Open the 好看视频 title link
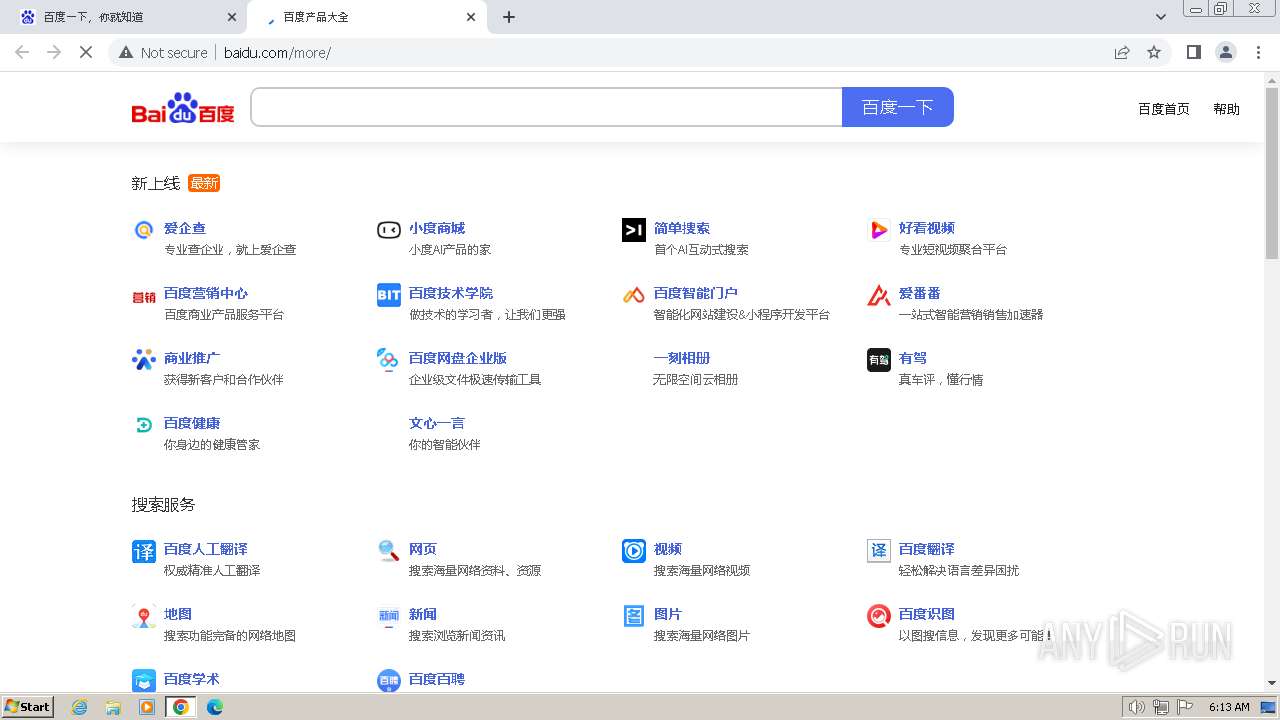1280x720 pixels. click(927, 228)
